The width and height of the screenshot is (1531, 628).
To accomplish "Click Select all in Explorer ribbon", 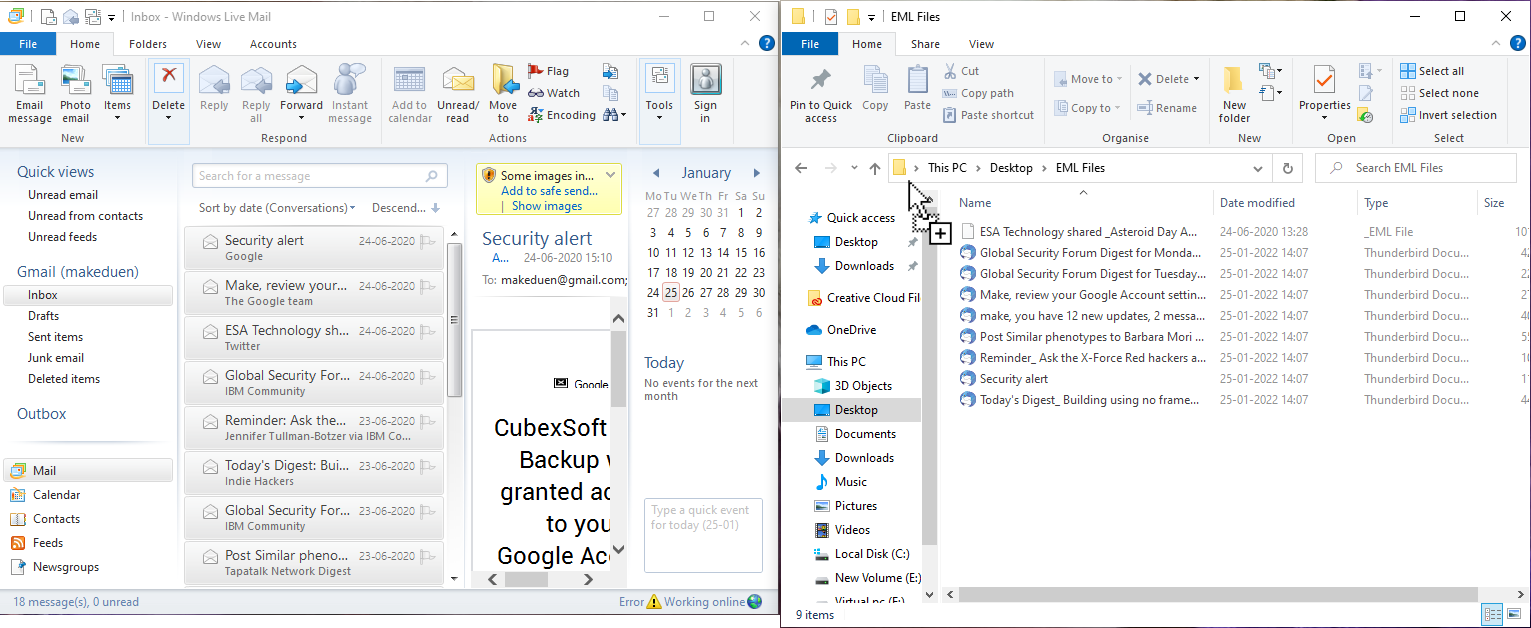I will pos(1432,71).
